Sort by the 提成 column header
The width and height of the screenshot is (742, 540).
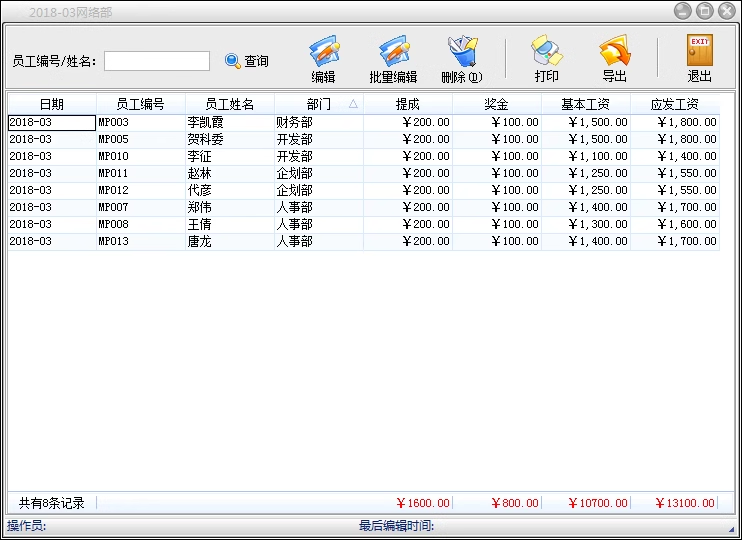(408, 104)
